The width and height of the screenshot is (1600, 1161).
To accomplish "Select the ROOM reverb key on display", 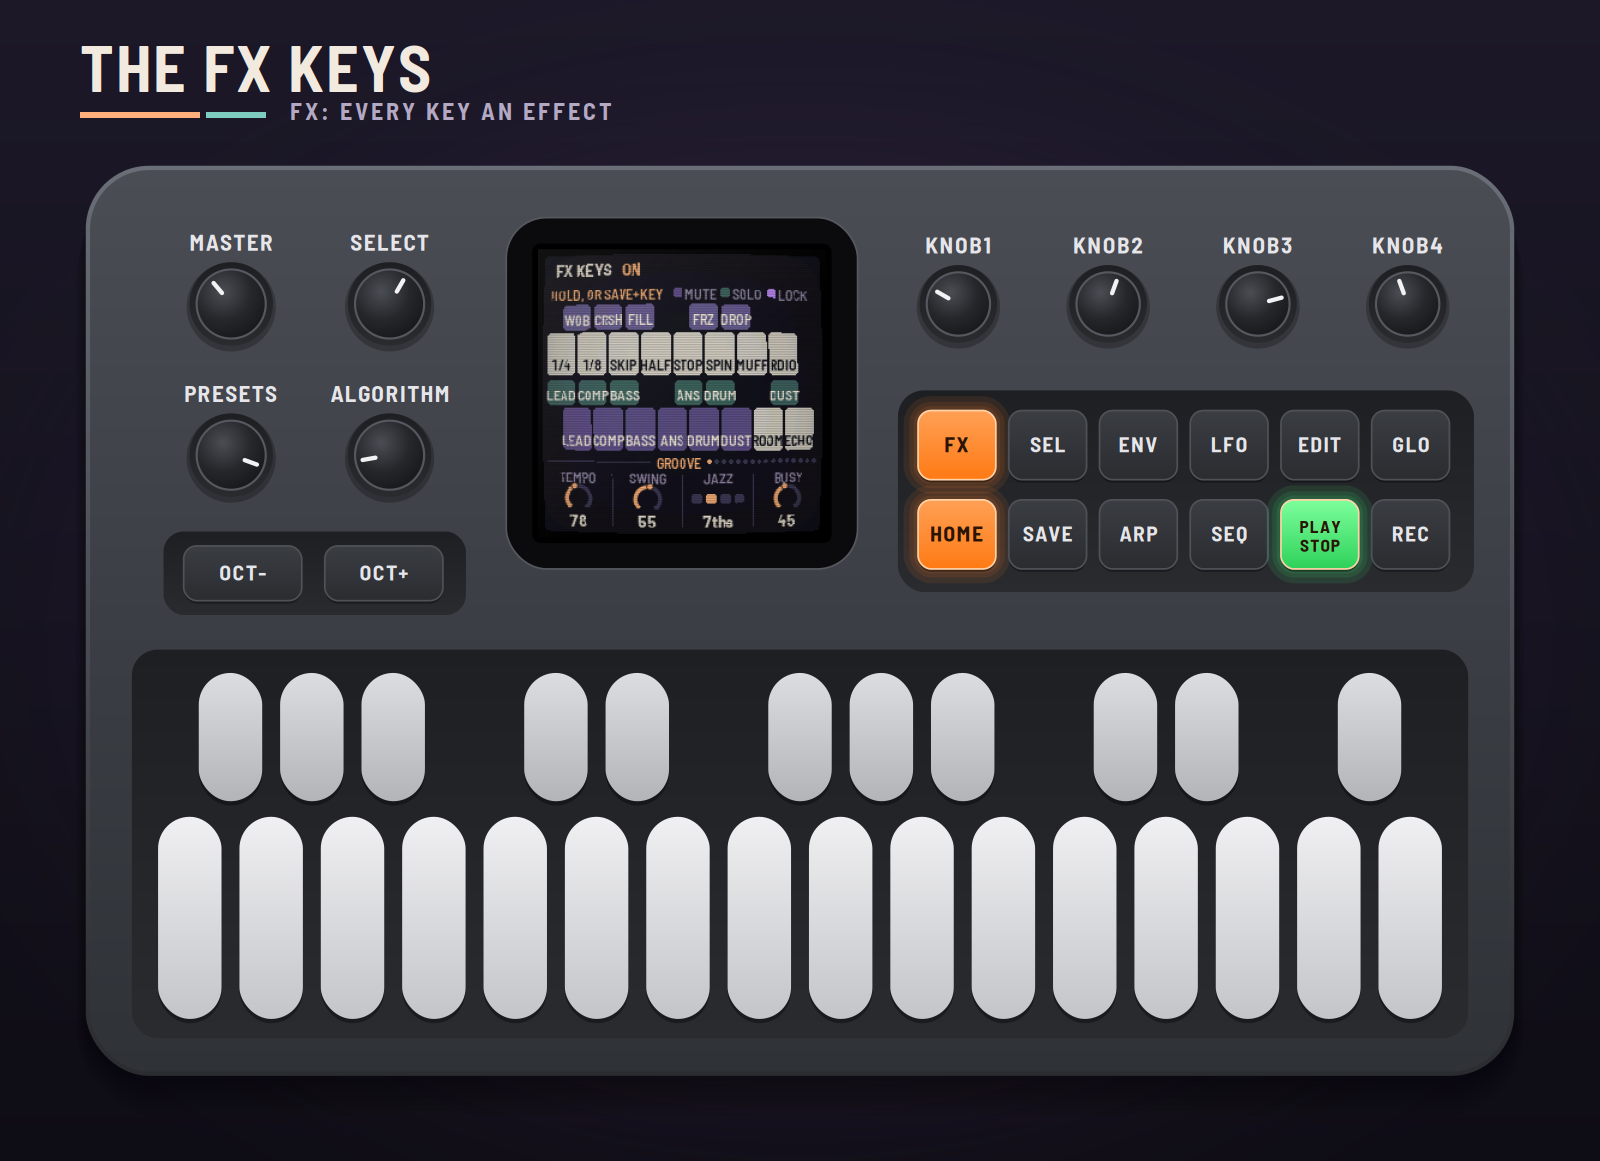I will pos(768,429).
